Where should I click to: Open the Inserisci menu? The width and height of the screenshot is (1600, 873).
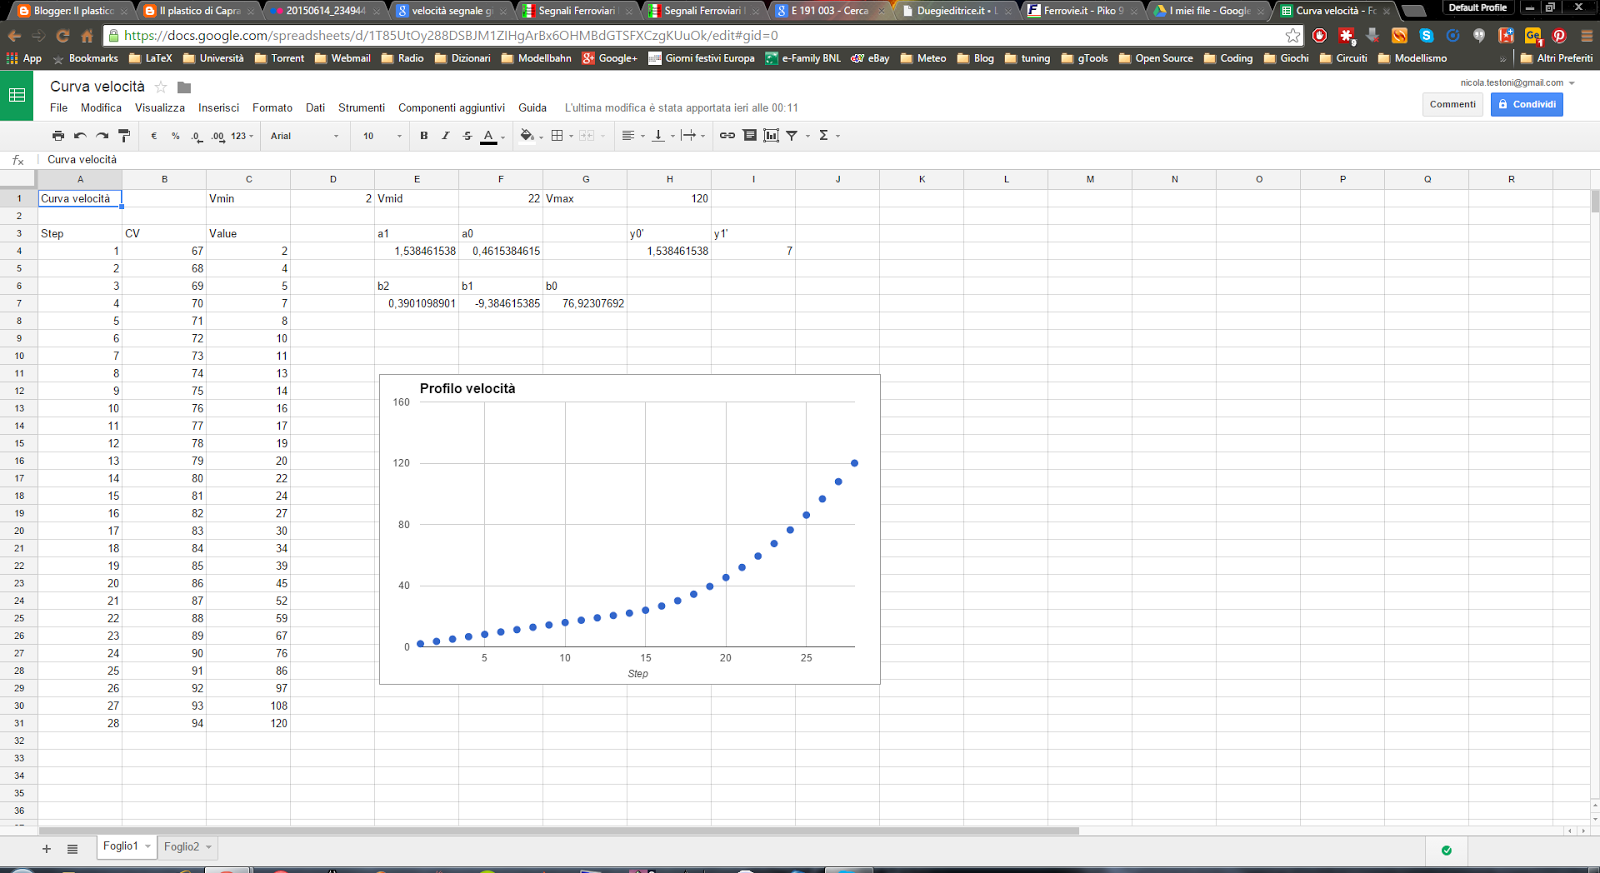pyautogui.click(x=218, y=108)
